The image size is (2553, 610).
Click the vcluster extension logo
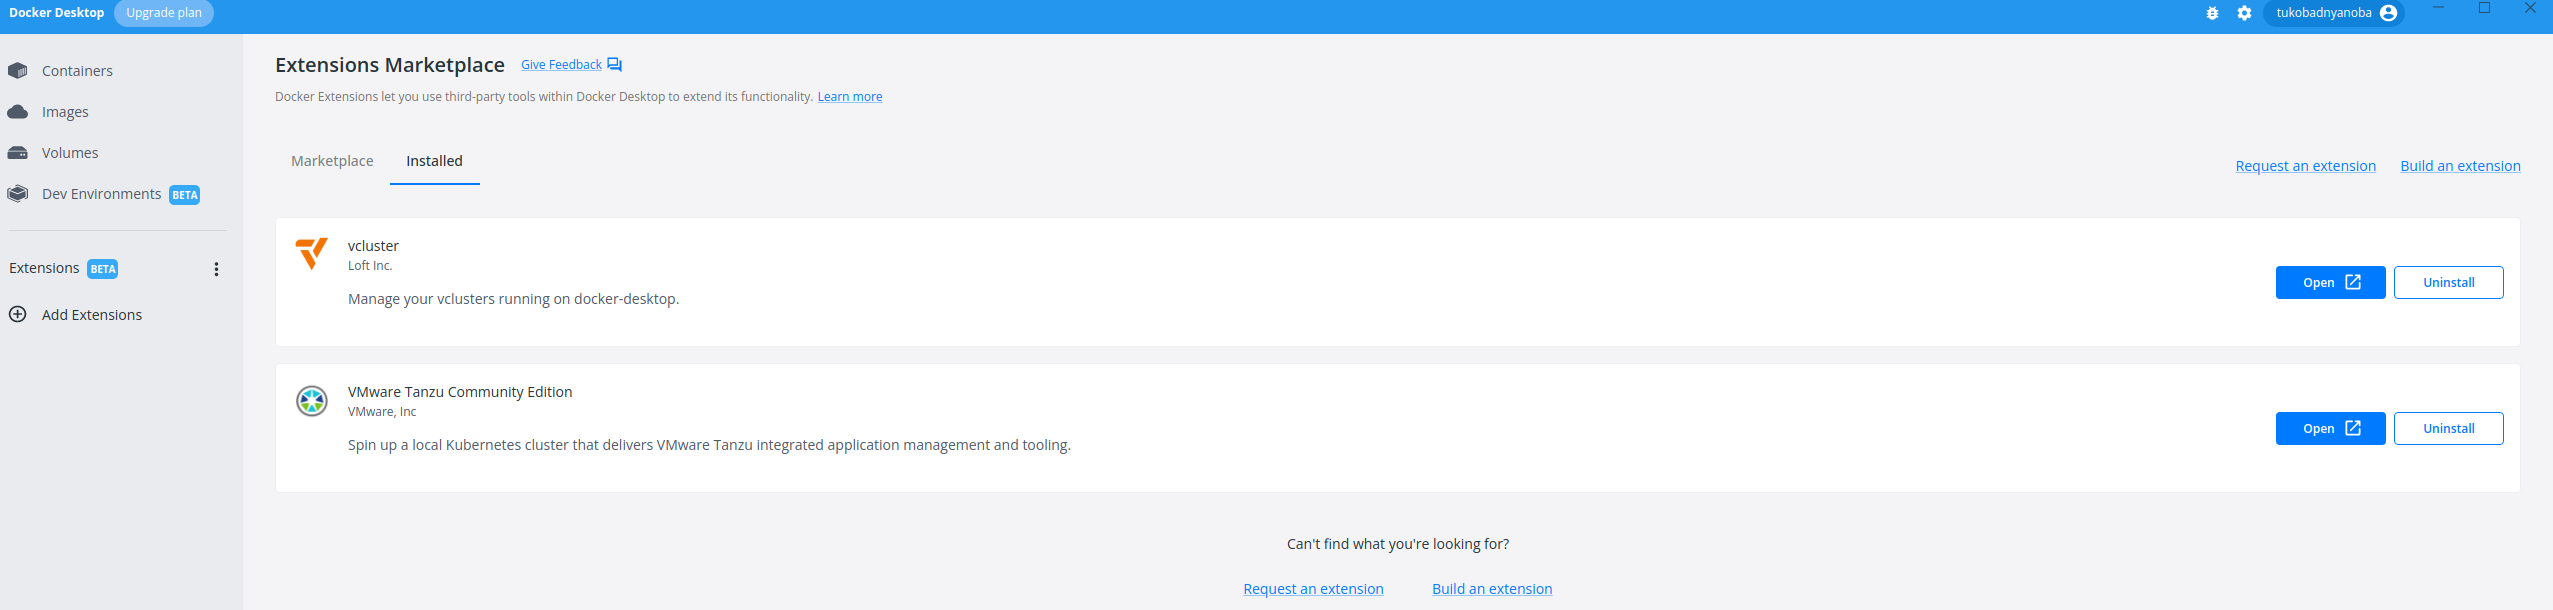(x=312, y=253)
